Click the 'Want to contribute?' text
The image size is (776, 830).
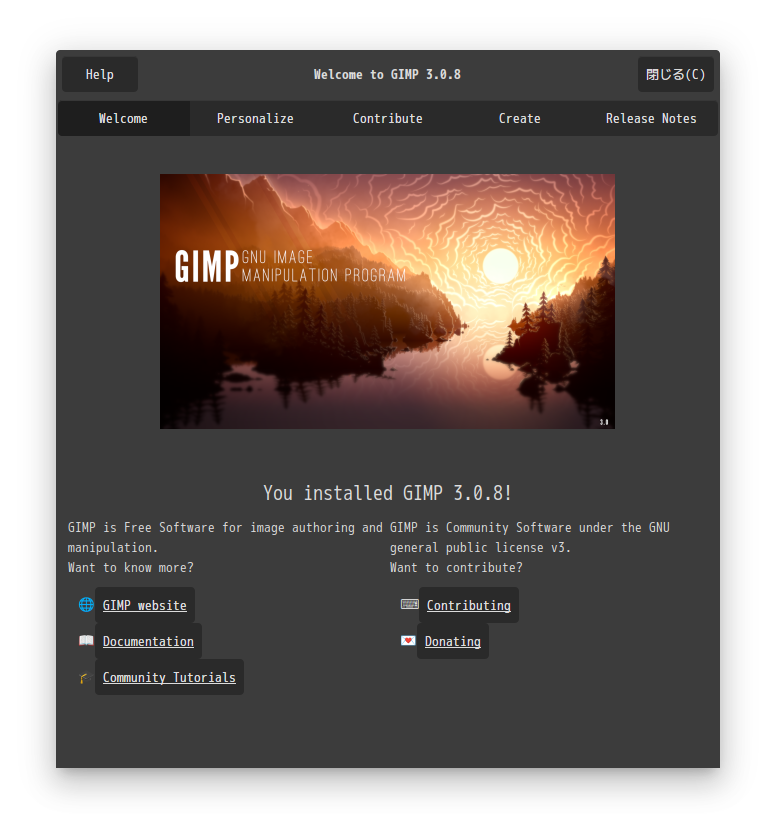tap(456, 567)
